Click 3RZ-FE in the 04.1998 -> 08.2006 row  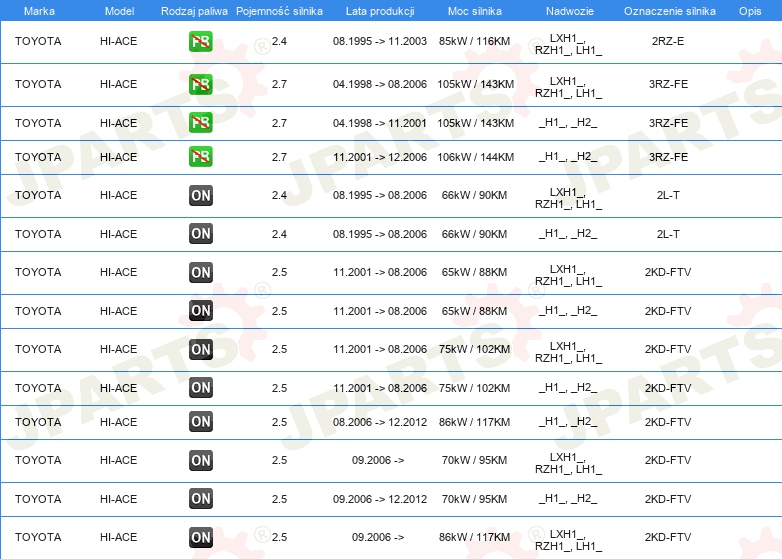[668, 84]
